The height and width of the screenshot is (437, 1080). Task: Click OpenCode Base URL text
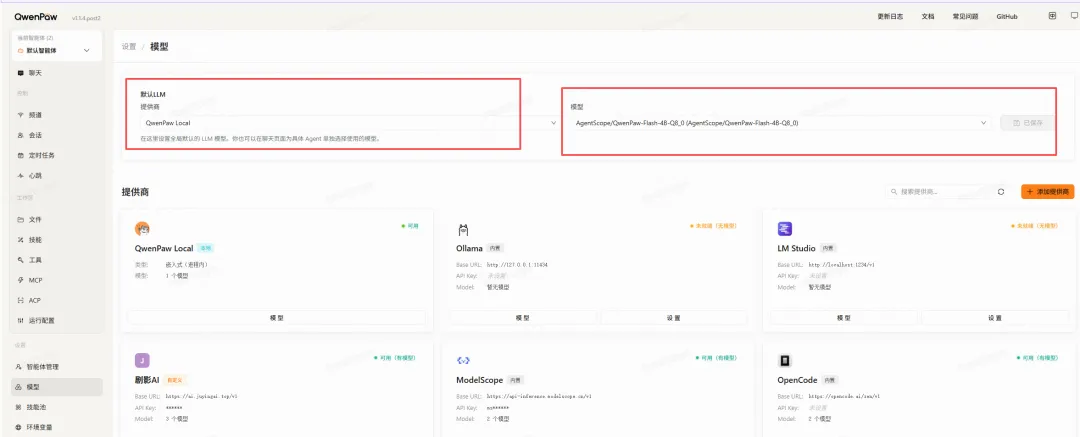coord(844,396)
